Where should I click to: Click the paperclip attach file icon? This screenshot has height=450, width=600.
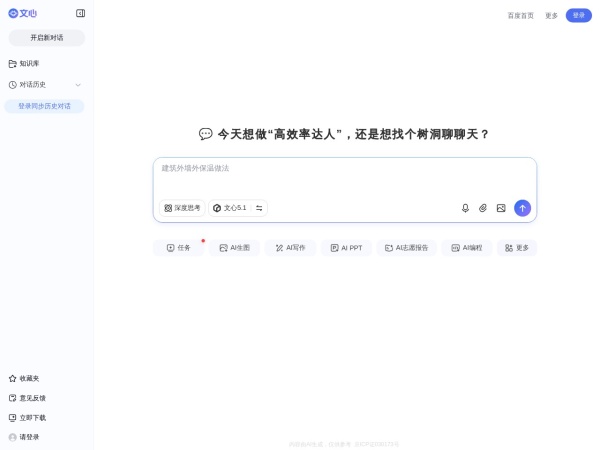[483, 208]
